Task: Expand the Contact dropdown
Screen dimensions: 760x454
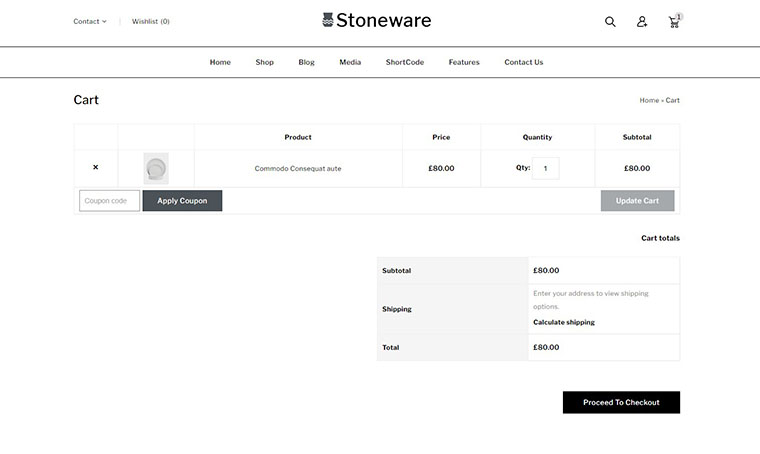Action: point(89,21)
